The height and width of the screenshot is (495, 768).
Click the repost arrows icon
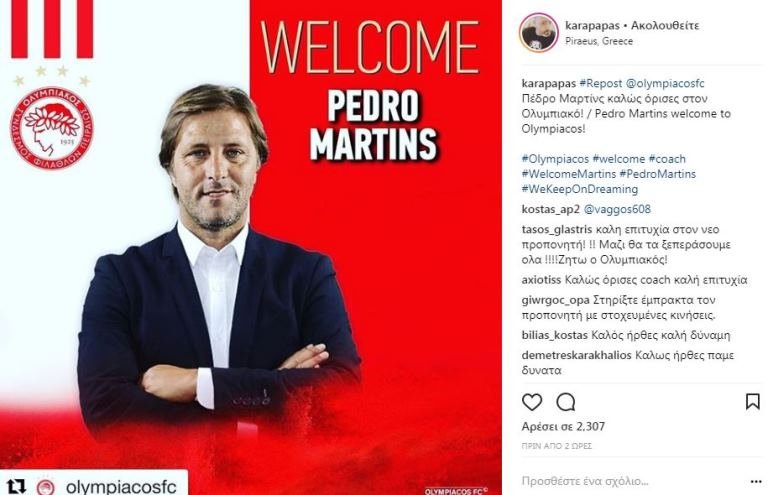click(16, 486)
